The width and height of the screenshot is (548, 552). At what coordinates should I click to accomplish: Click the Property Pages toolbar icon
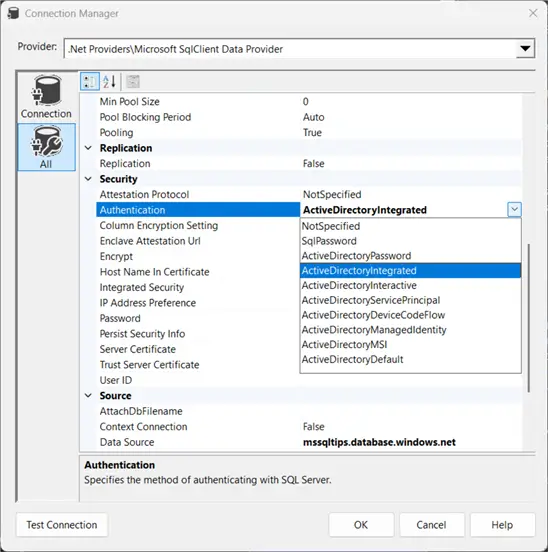coord(133,82)
